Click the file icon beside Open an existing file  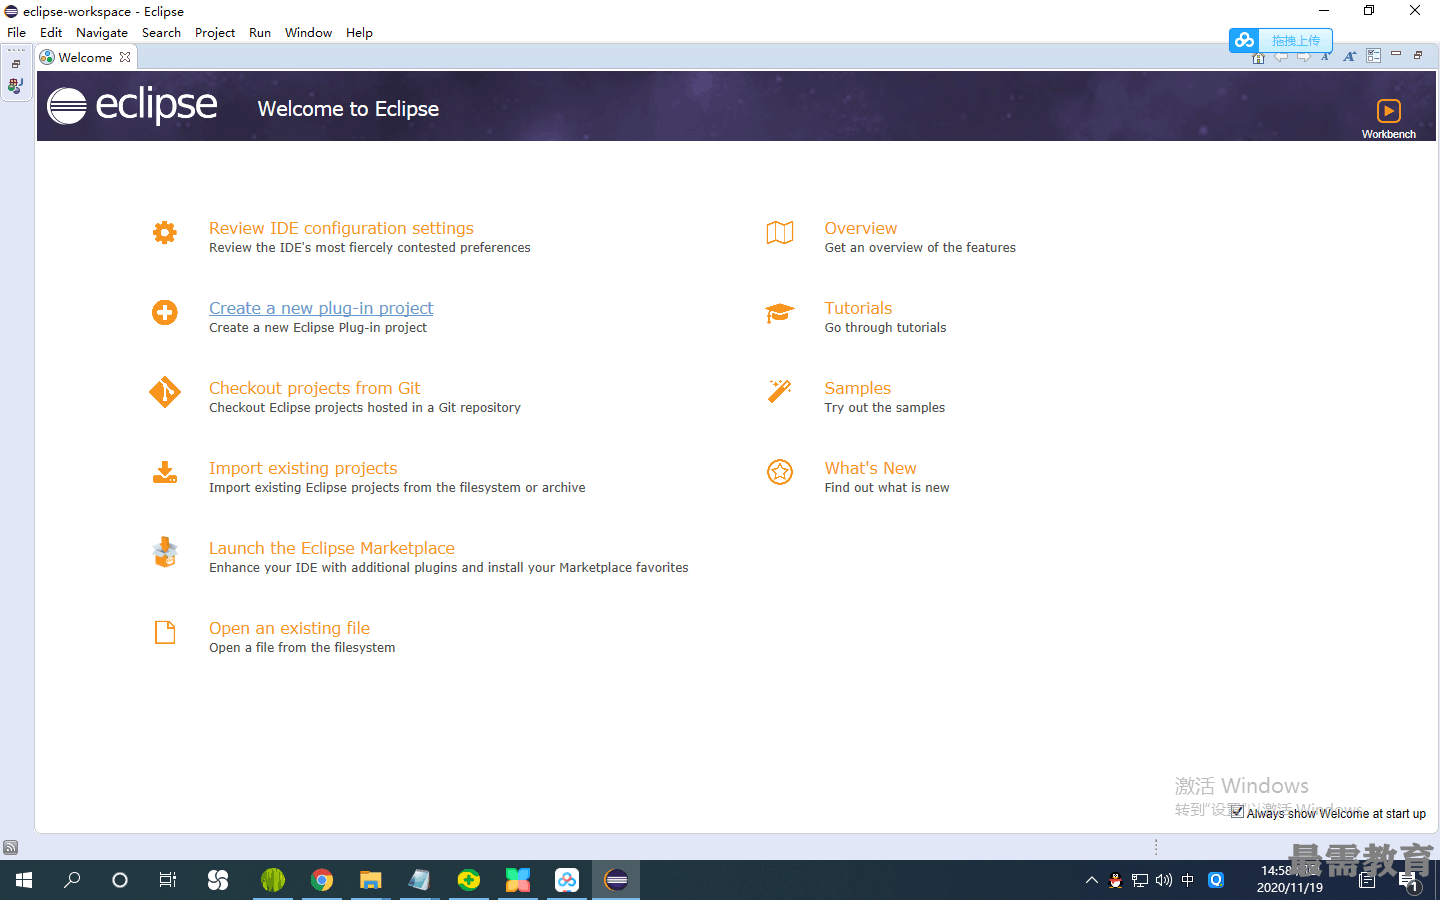click(x=165, y=632)
